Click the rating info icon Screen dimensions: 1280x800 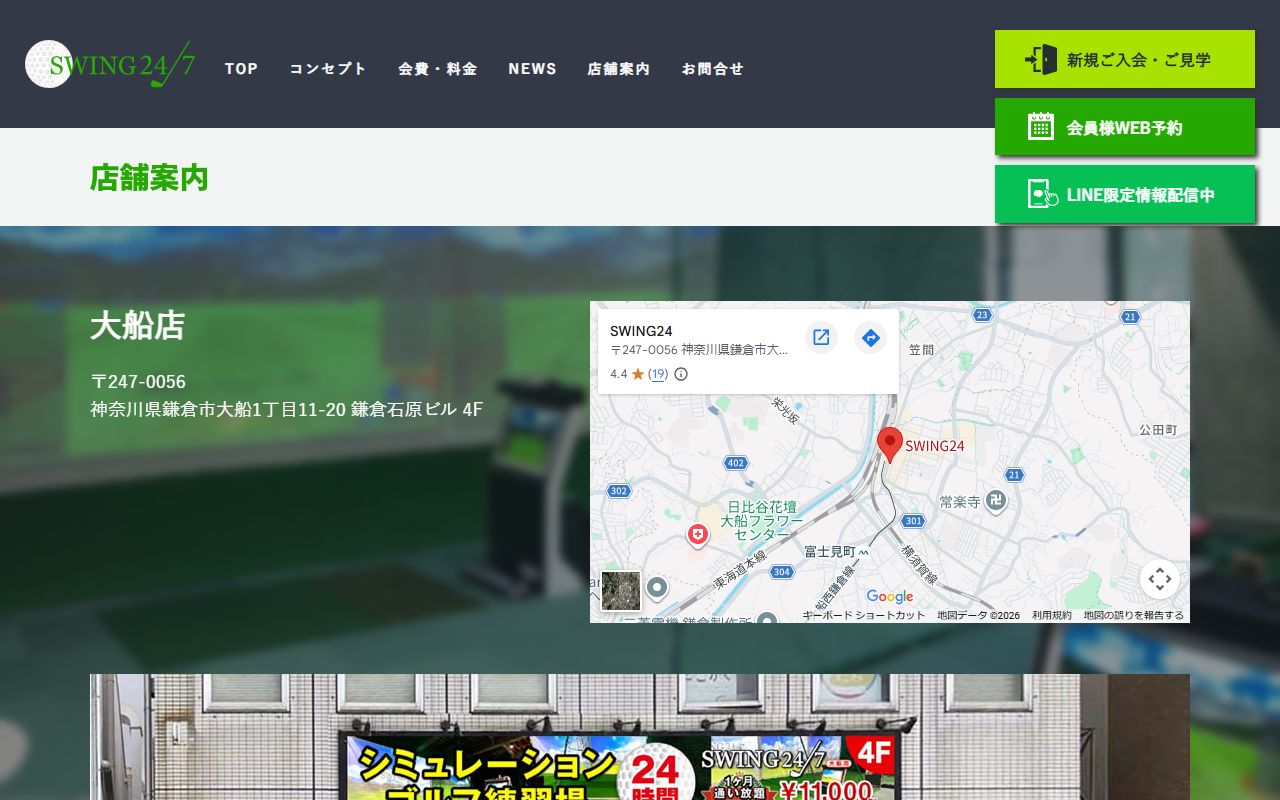click(x=681, y=374)
